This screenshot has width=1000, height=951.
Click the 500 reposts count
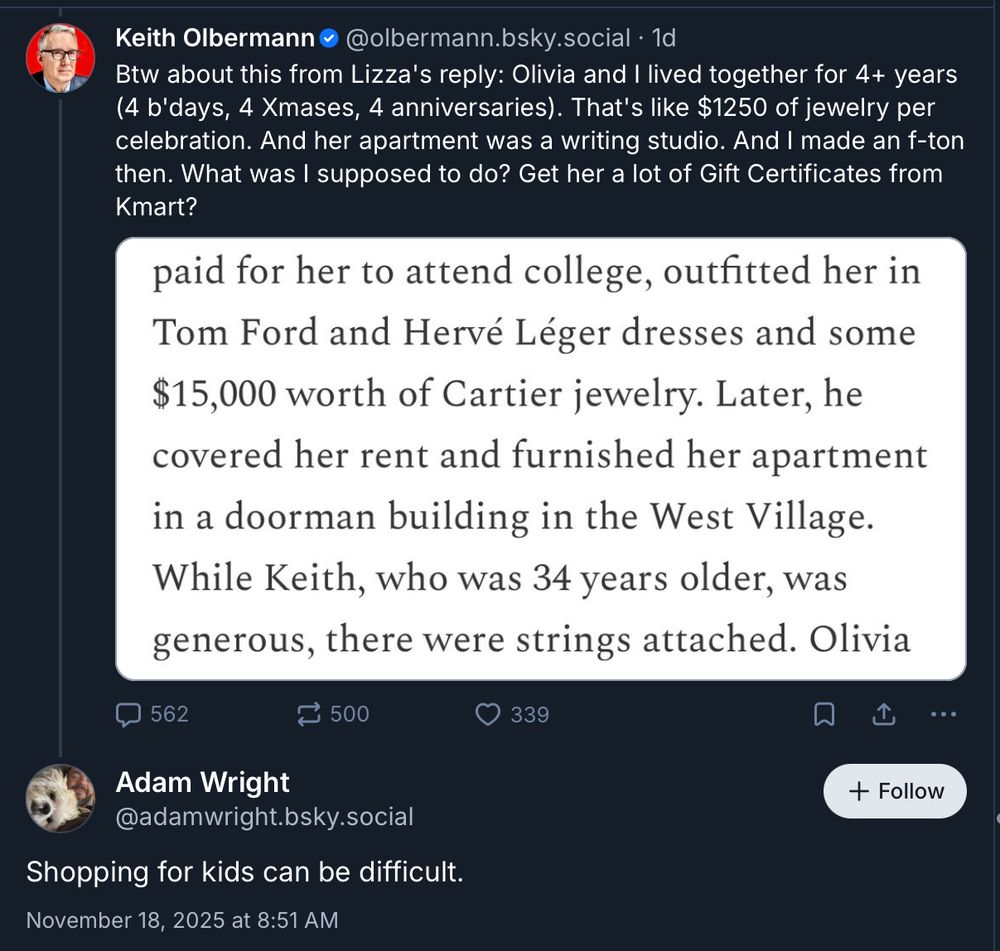pyautogui.click(x=349, y=714)
